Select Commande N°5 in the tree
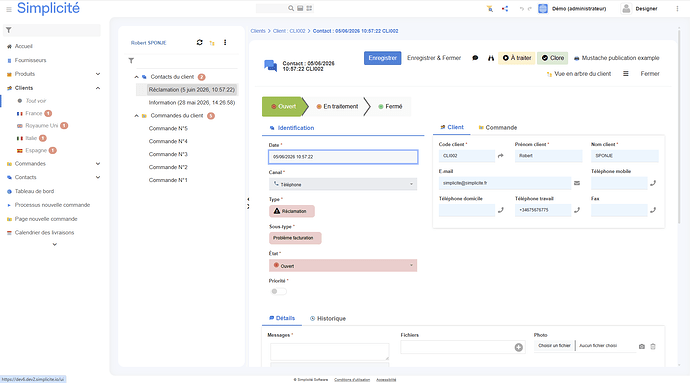690x383 pixels. coord(168,129)
